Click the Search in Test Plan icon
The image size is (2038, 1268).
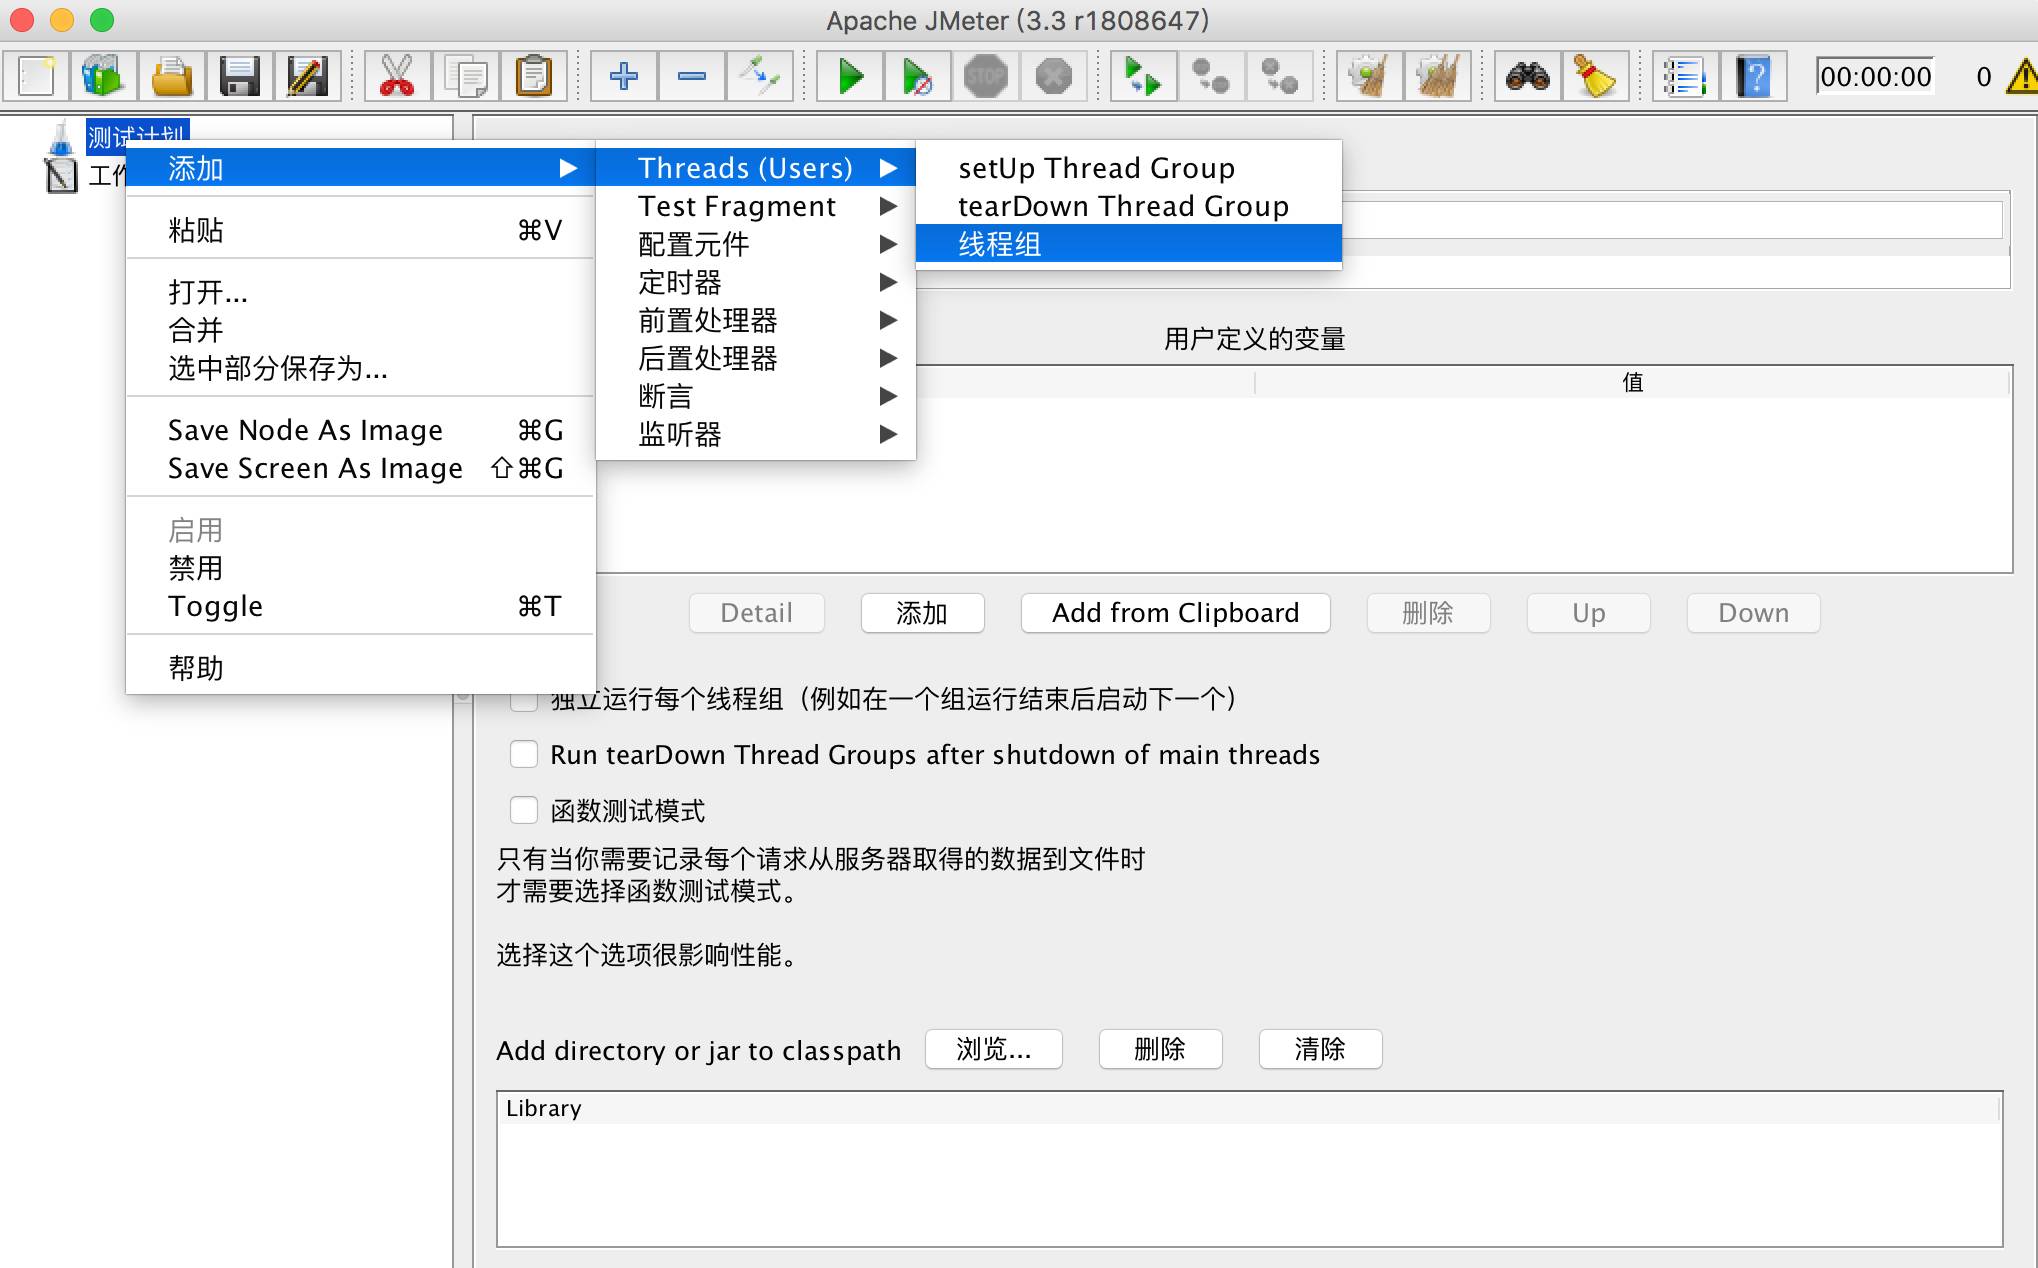point(1533,76)
